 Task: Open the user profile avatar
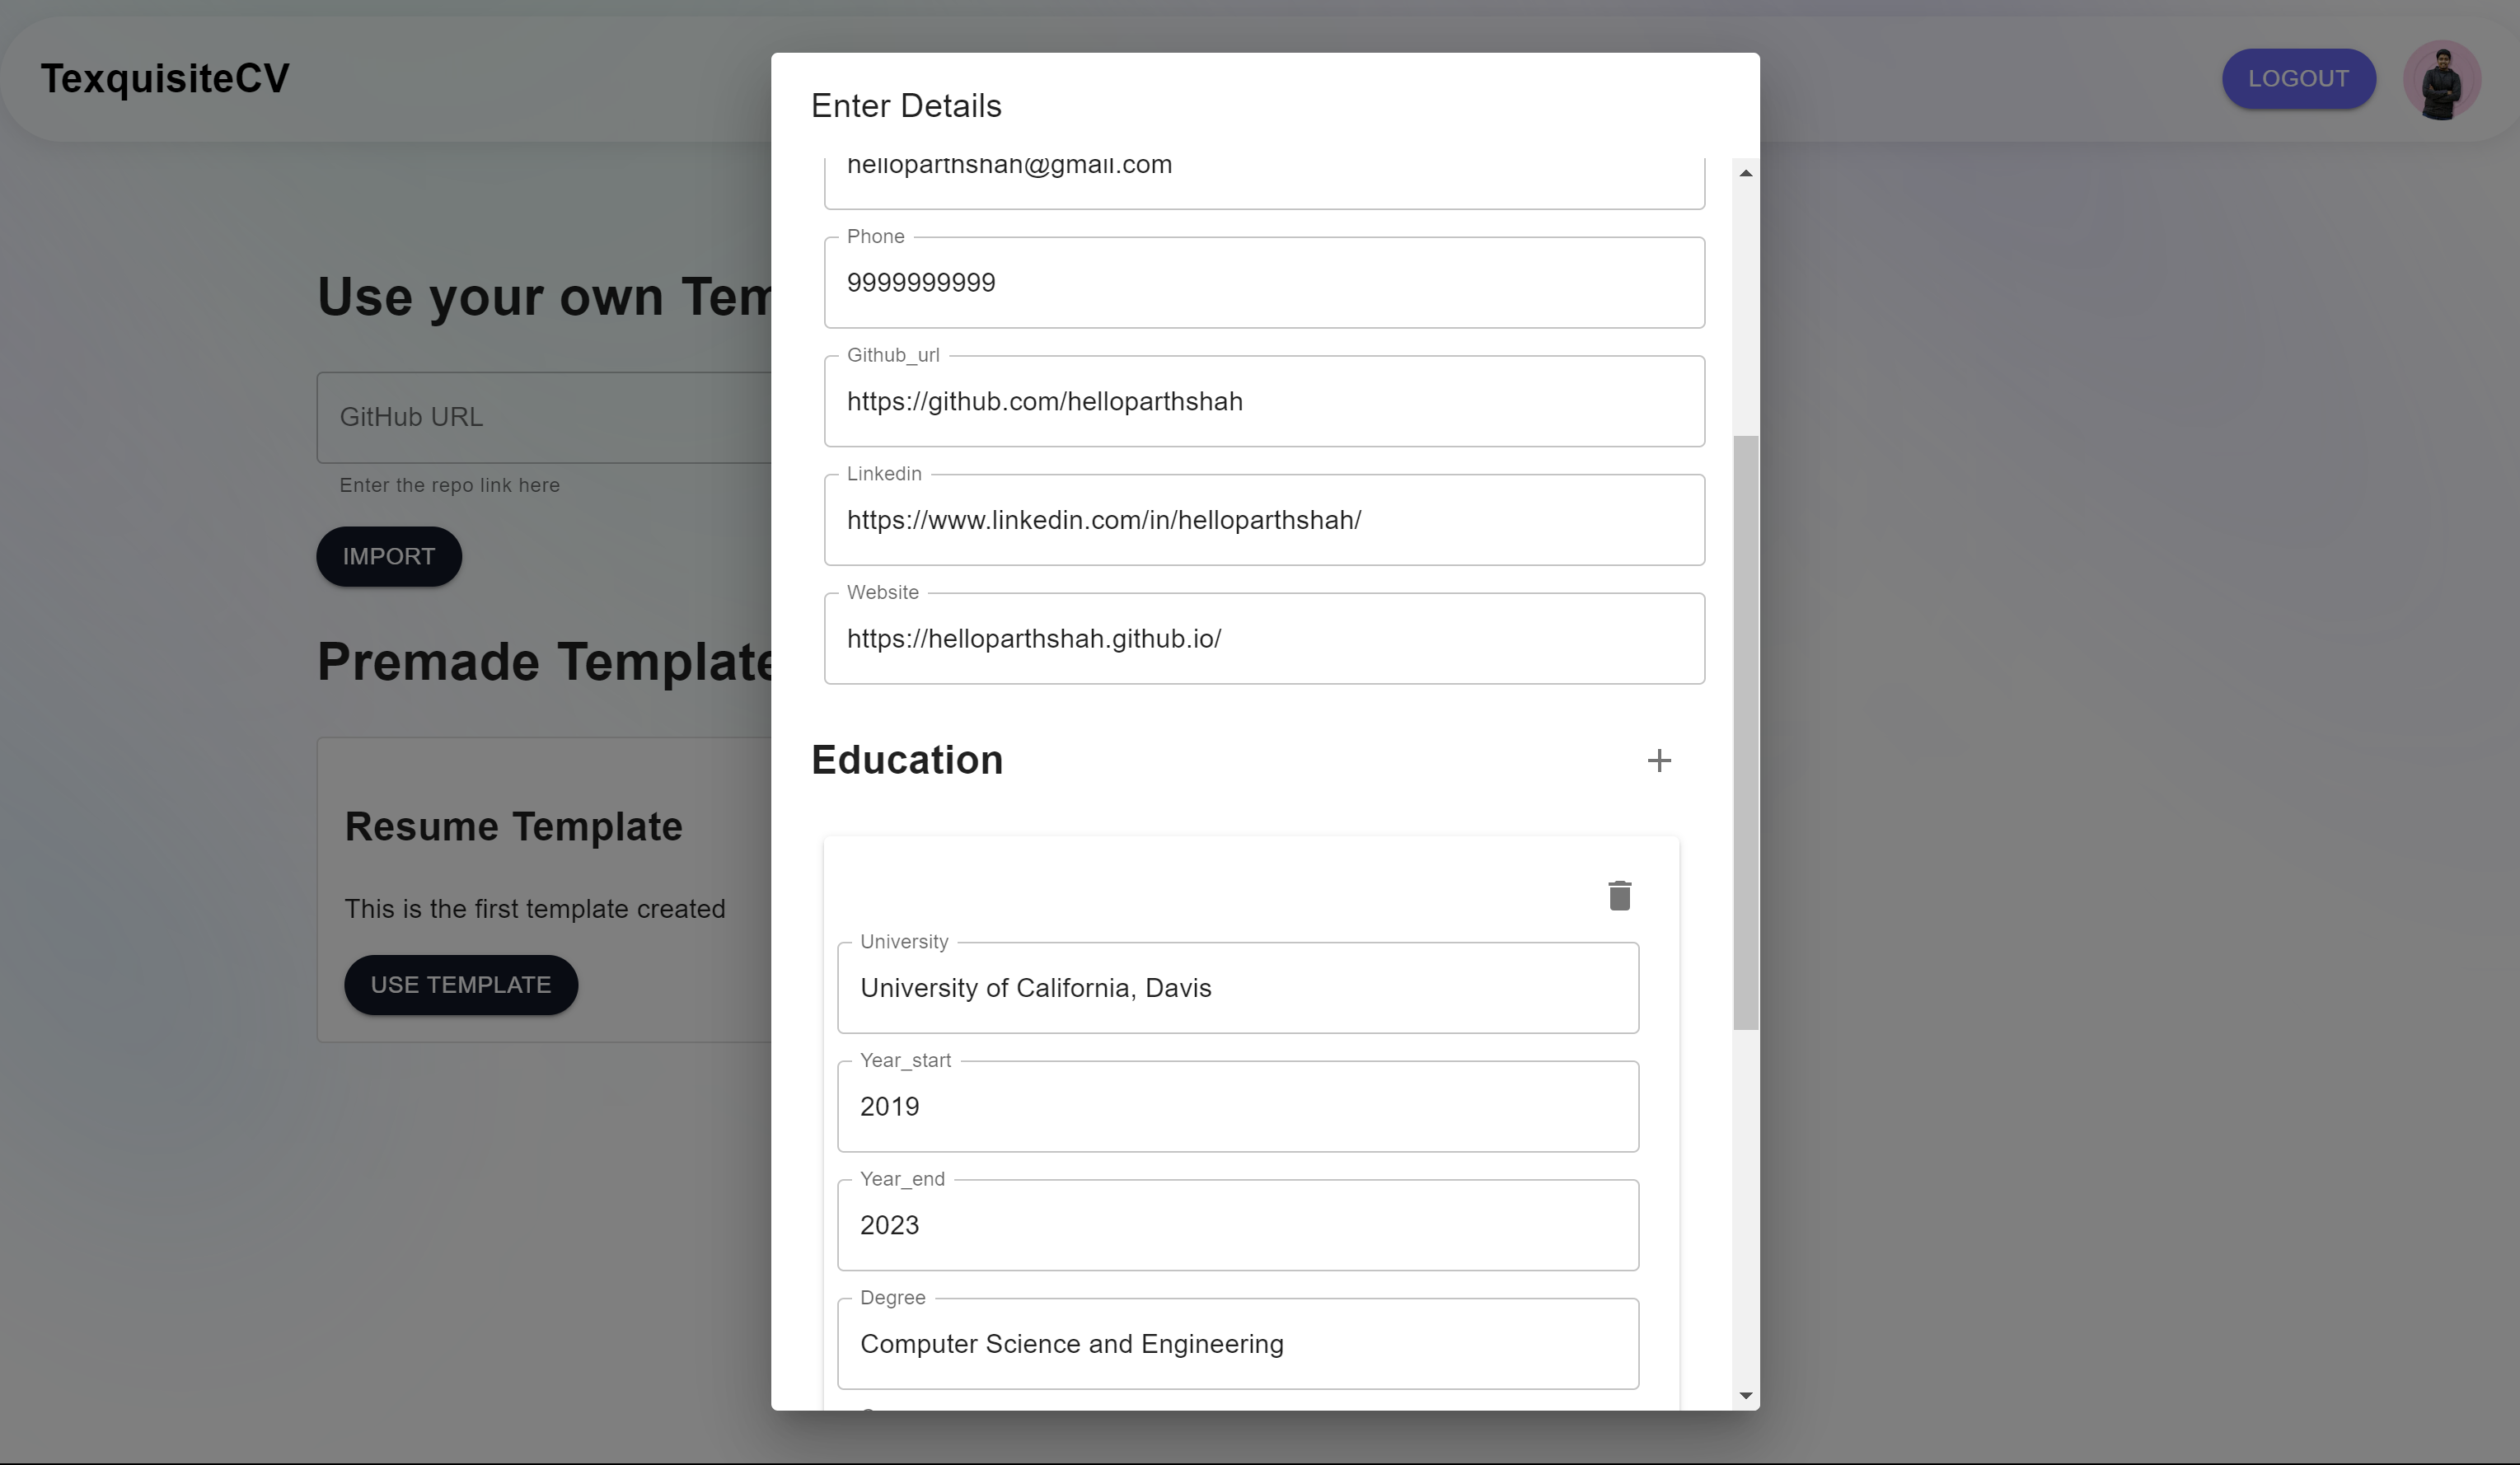(x=2441, y=80)
